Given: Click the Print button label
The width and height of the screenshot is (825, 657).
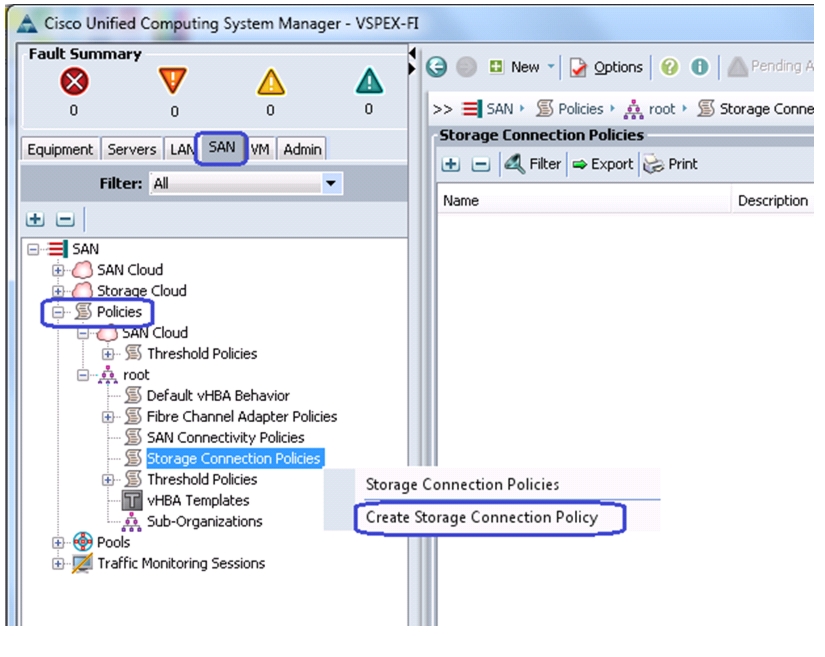Looking at the screenshot, I should (683, 164).
